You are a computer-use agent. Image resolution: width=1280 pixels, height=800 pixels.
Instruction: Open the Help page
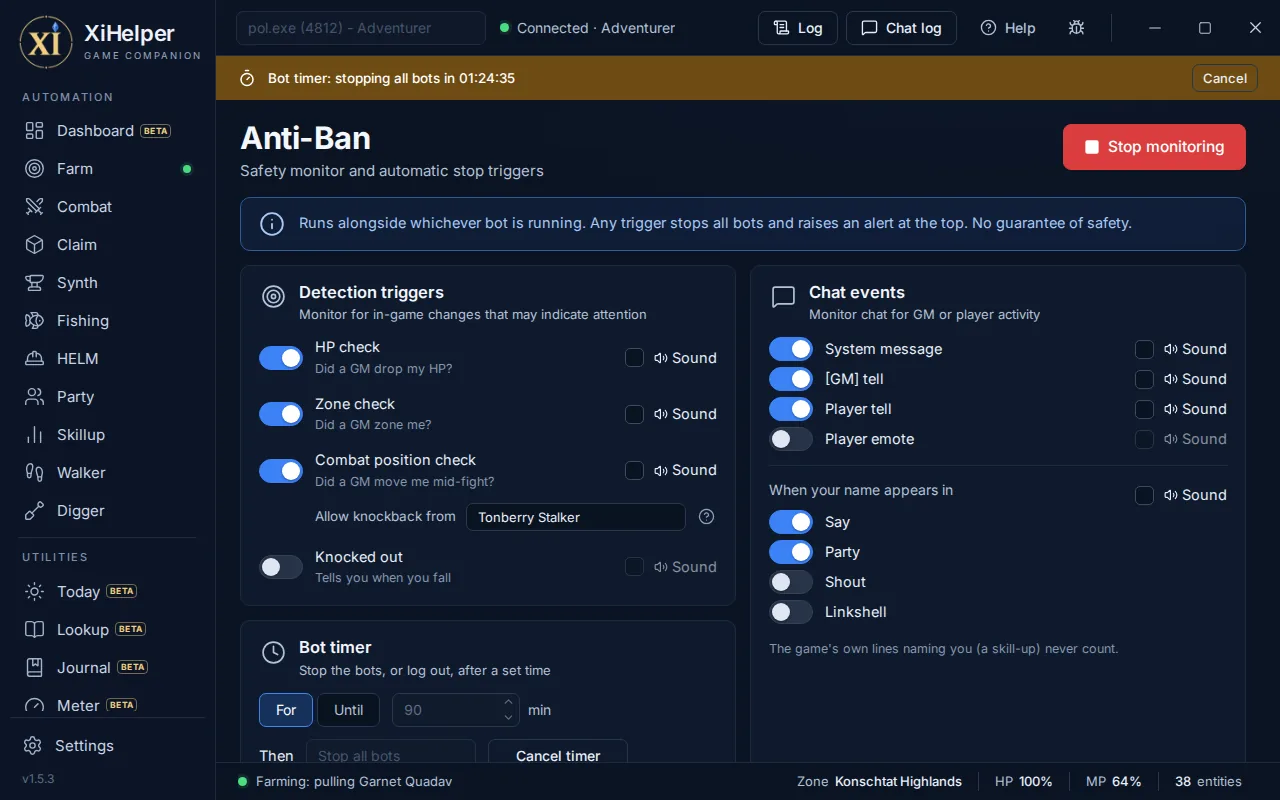pos(1008,28)
